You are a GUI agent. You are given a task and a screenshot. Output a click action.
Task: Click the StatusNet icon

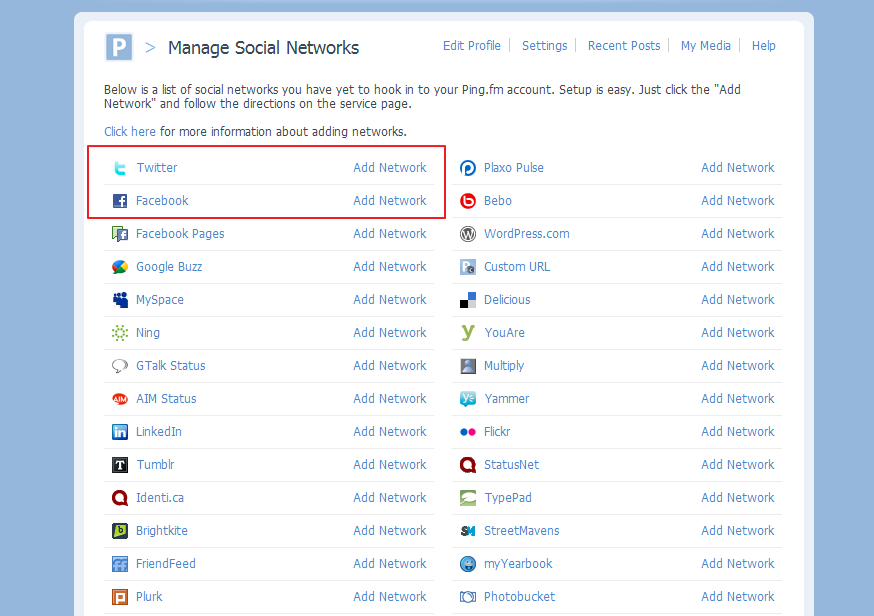pyautogui.click(x=468, y=464)
